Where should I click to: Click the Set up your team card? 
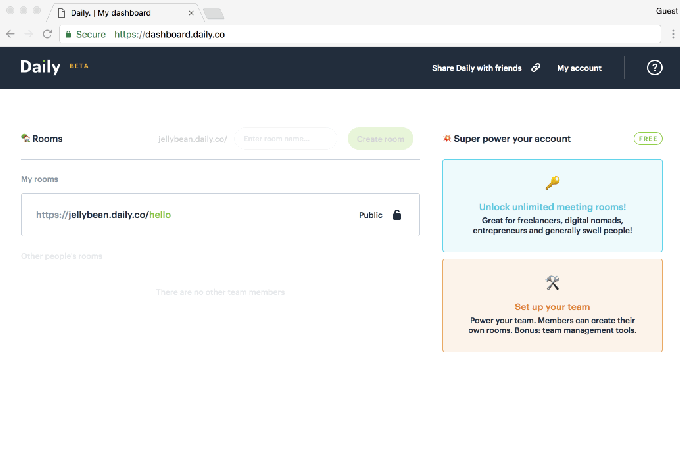click(552, 305)
